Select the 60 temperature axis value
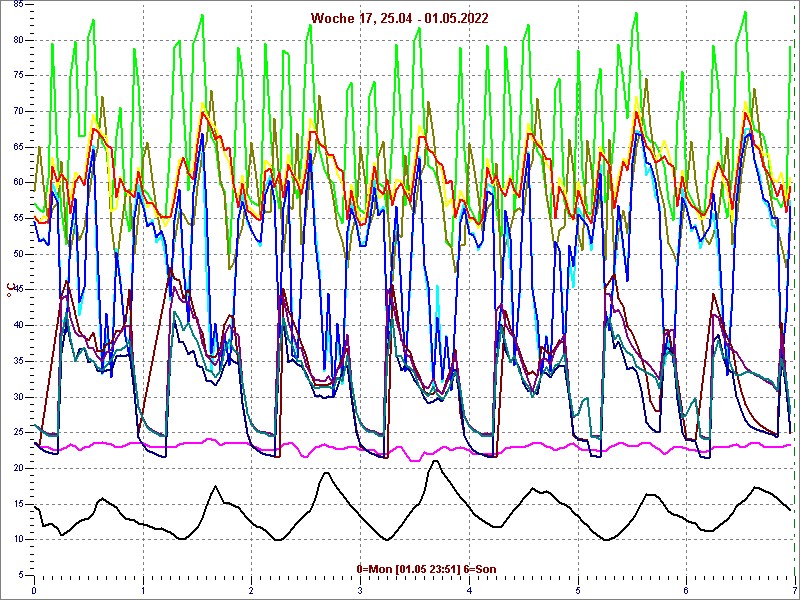The height and width of the screenshot is (600, 800). [18, 183]
